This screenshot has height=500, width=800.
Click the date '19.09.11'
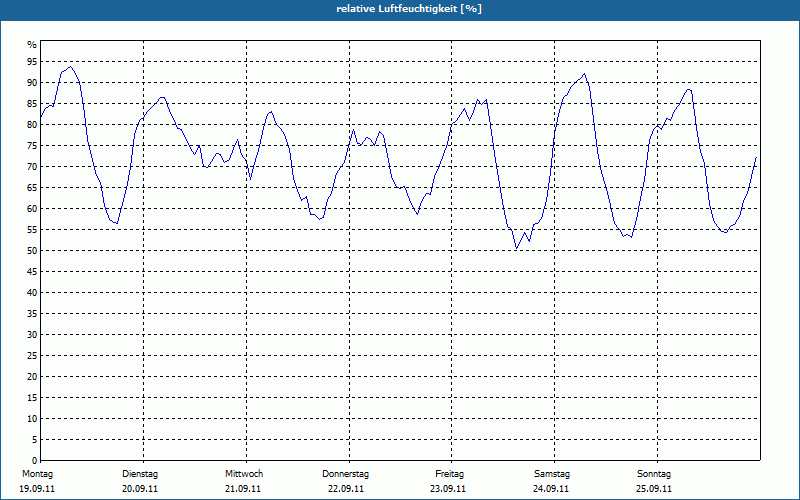(x=37, y=489)
